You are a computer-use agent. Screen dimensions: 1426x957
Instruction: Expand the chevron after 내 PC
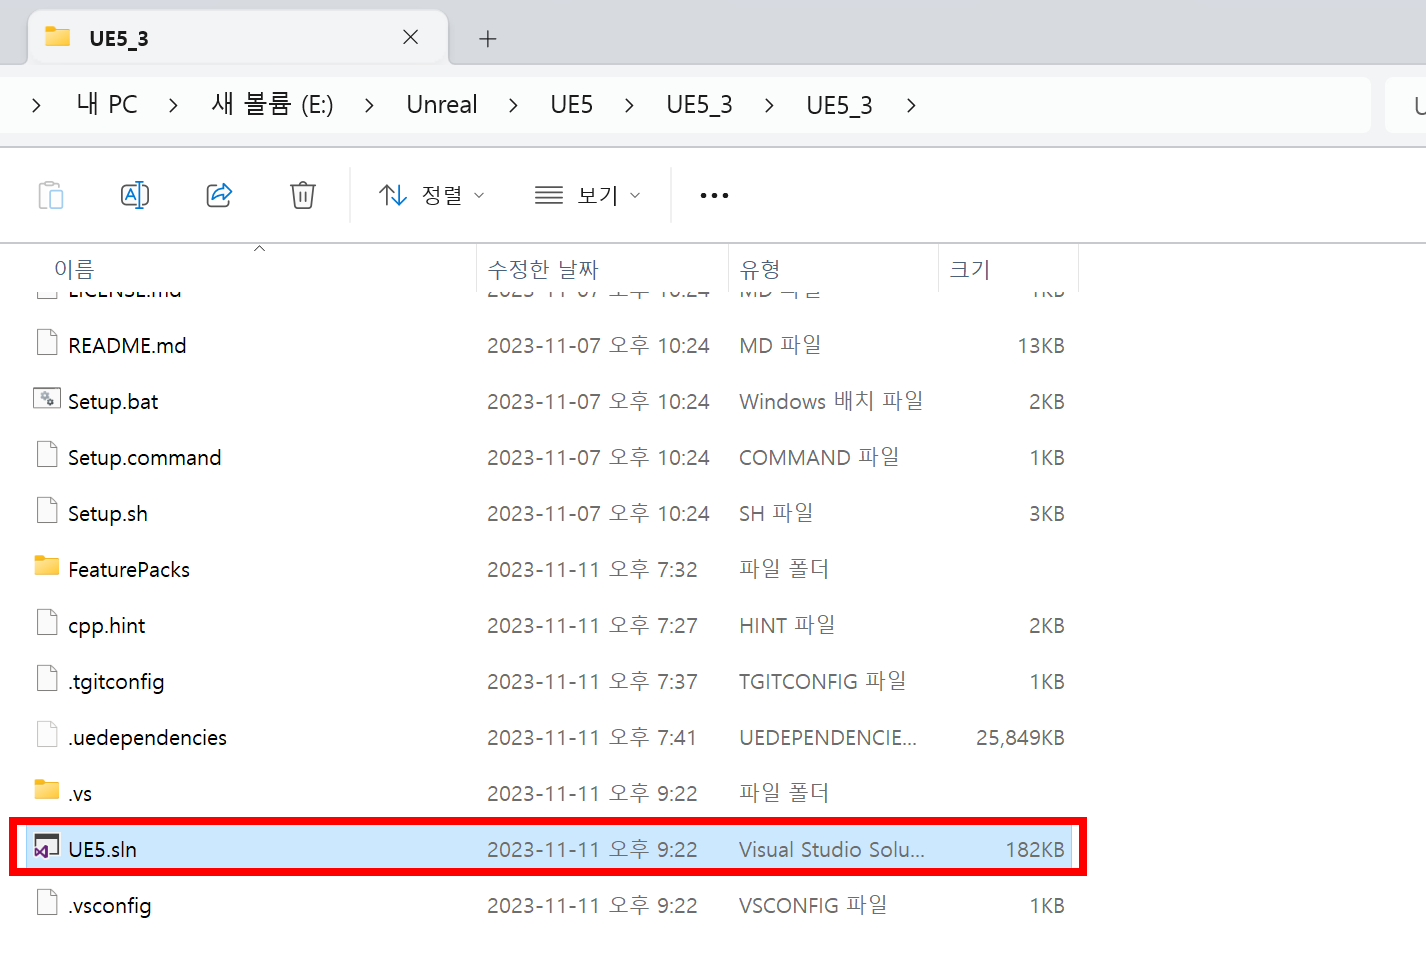click(x=173, y=105)
